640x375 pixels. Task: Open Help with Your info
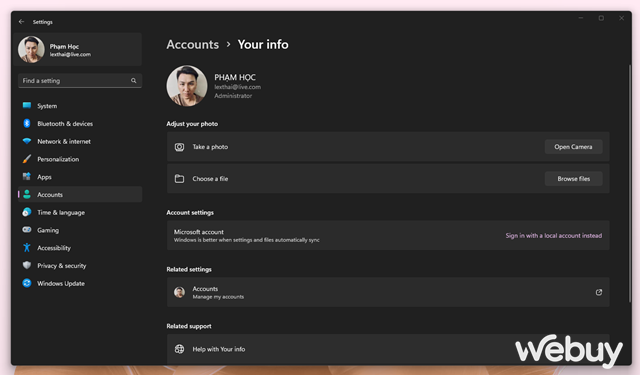point(388,349)
